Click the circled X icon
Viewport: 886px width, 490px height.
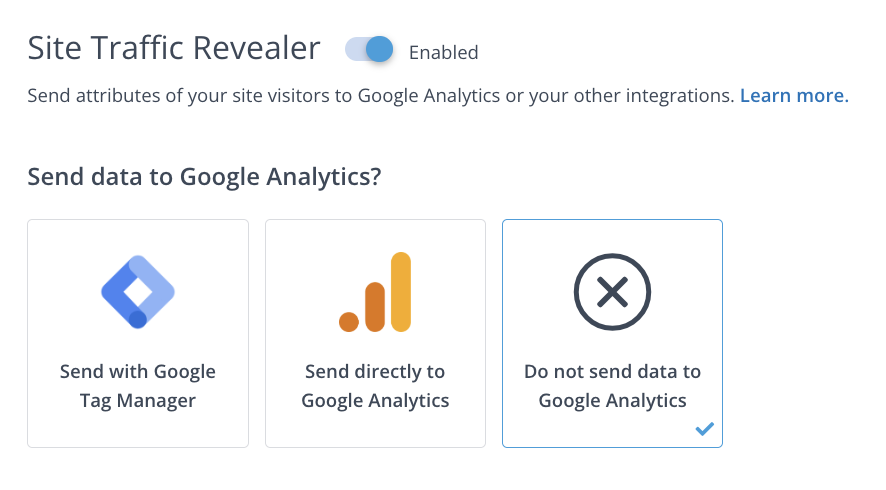point(612,291)
